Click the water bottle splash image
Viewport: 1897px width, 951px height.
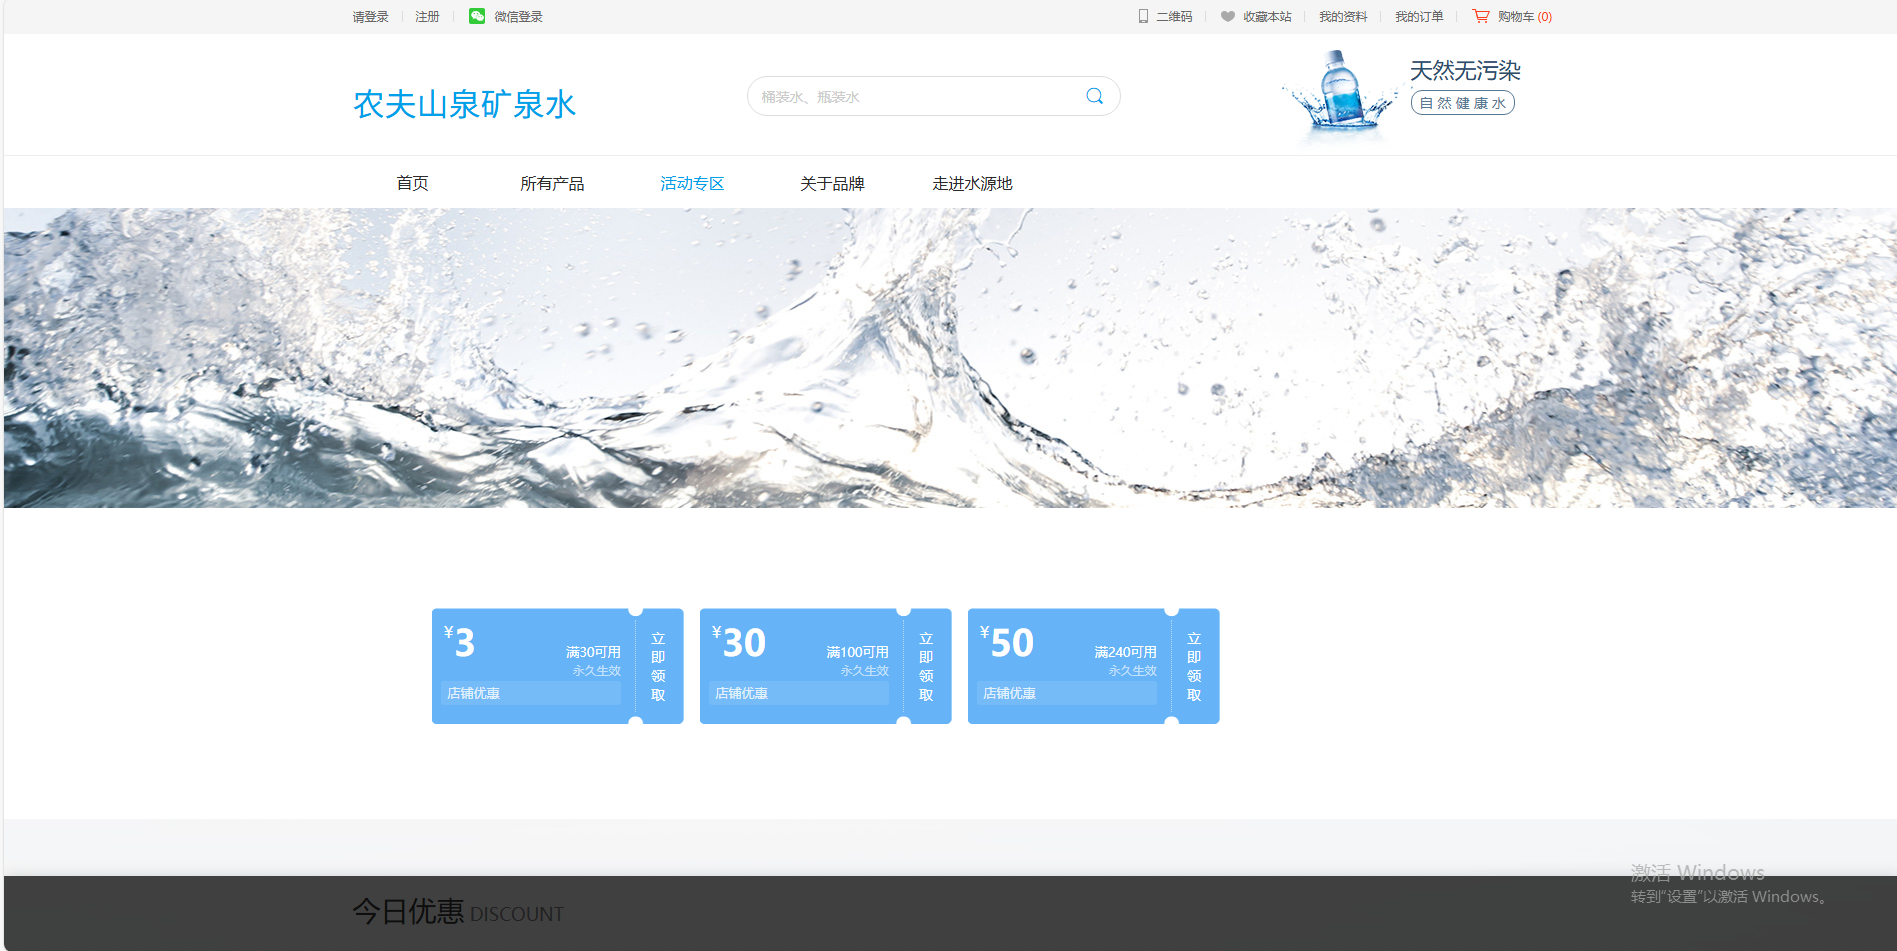[1339, 92]
